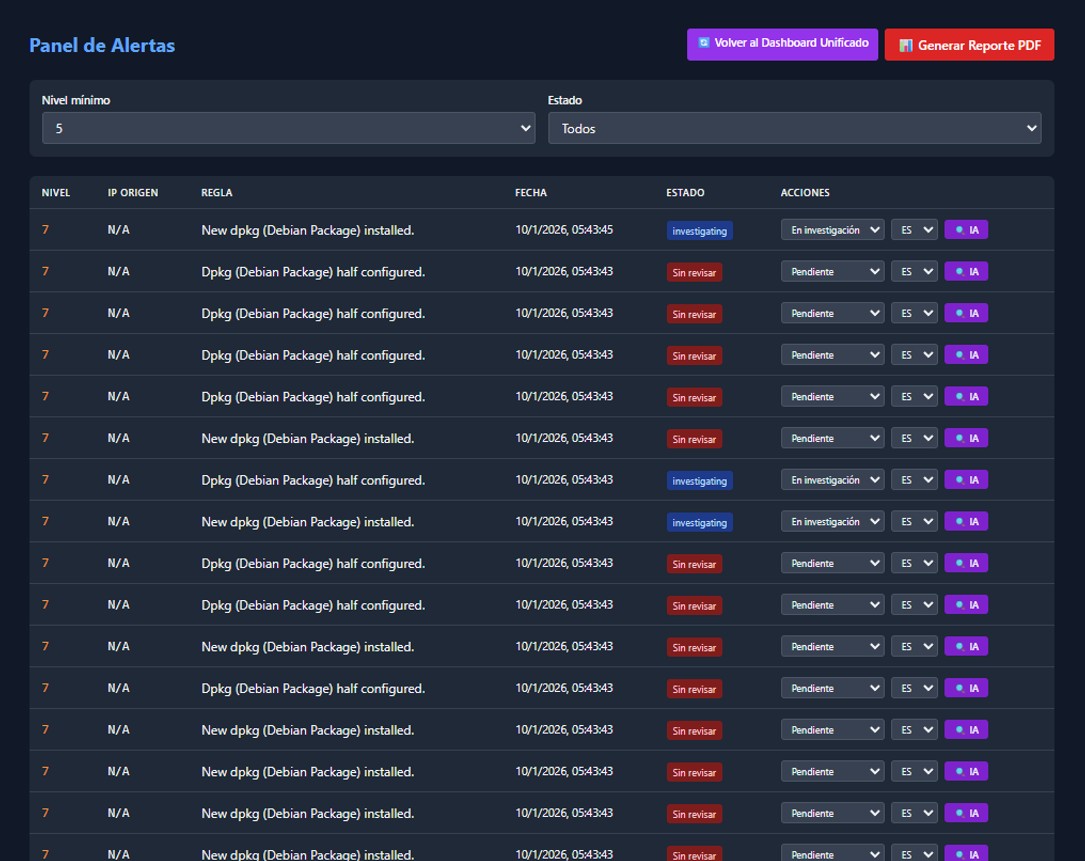
Task: Click IA button for investigating half configured alert
Action: point(966,480)
